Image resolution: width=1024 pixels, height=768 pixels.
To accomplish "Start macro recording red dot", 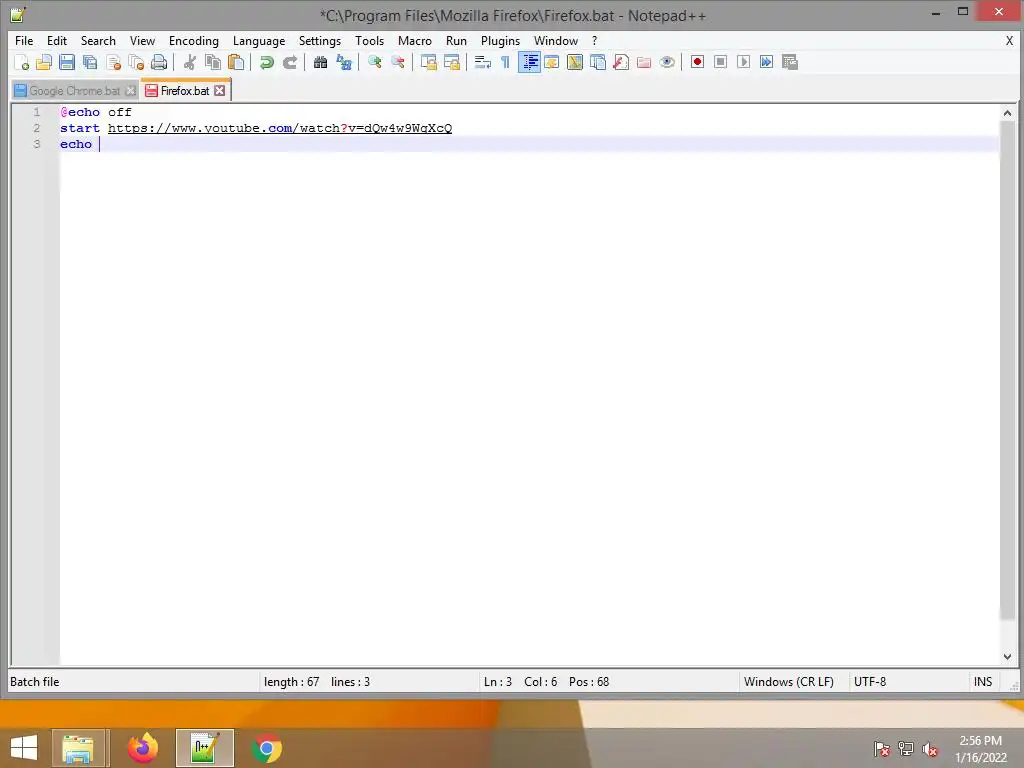I will point(697,62).
